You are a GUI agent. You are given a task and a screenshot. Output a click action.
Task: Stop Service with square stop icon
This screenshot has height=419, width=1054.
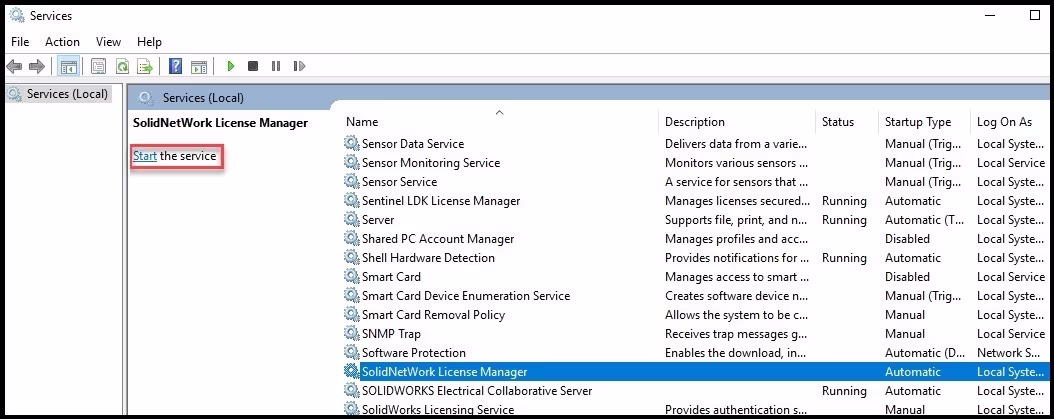253,66
